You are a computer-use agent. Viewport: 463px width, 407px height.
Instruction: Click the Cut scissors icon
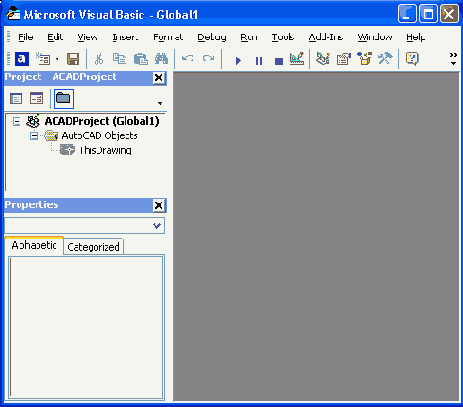pos(99,59)
